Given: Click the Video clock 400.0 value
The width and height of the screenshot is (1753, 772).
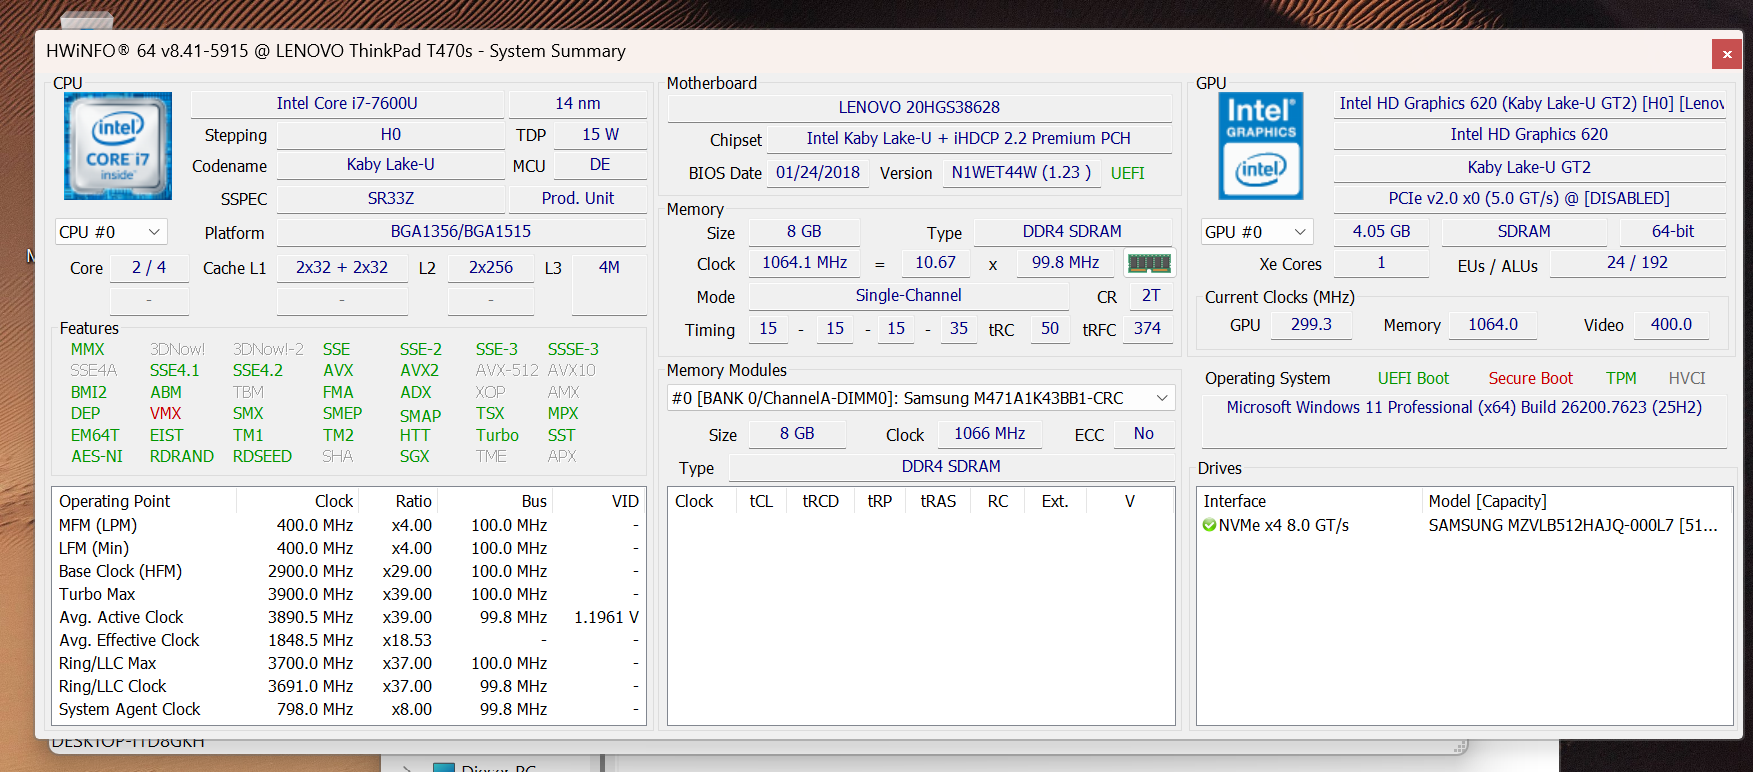Looking at the screenshot, I should [1671, 325].
